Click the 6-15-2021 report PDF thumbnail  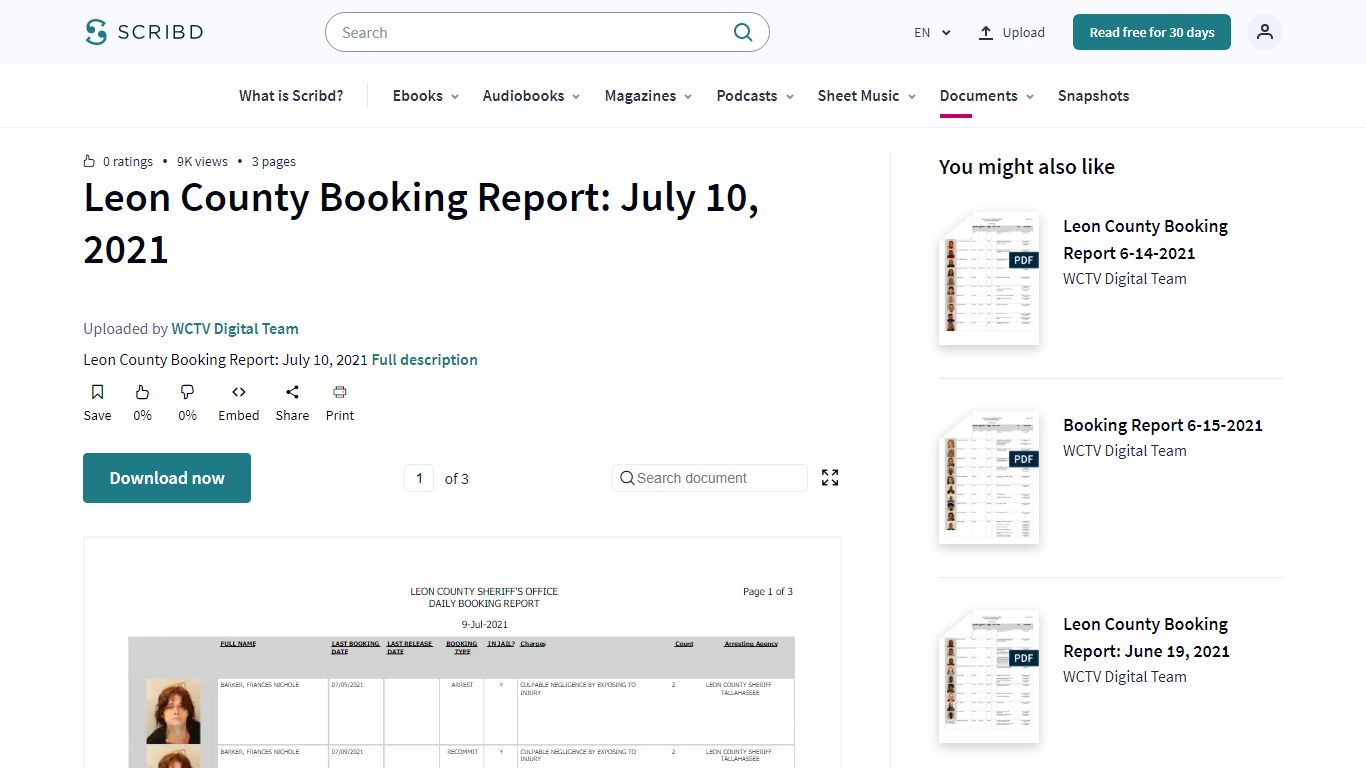click(x=989, y=478)
